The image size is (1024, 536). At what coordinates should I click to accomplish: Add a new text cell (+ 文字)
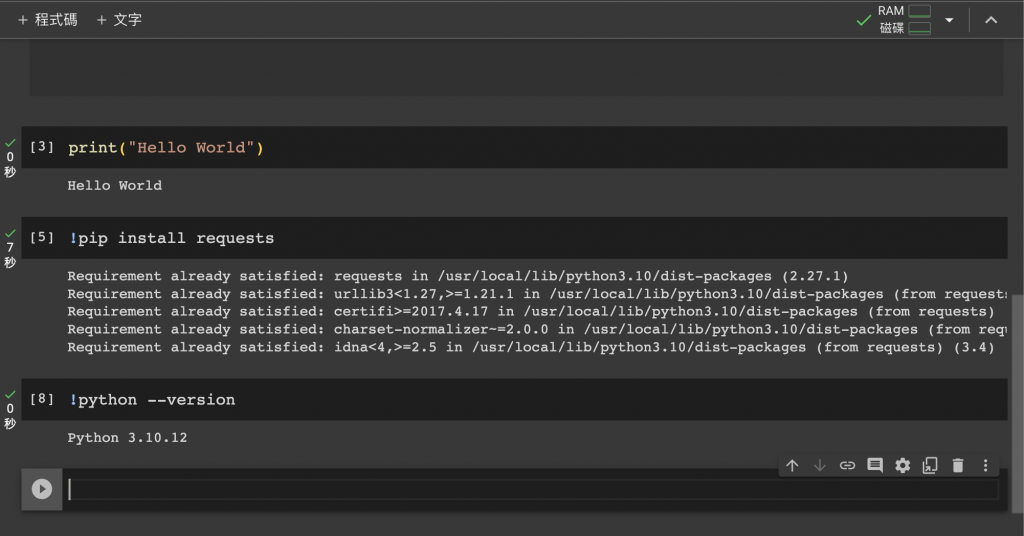[119, 20]
